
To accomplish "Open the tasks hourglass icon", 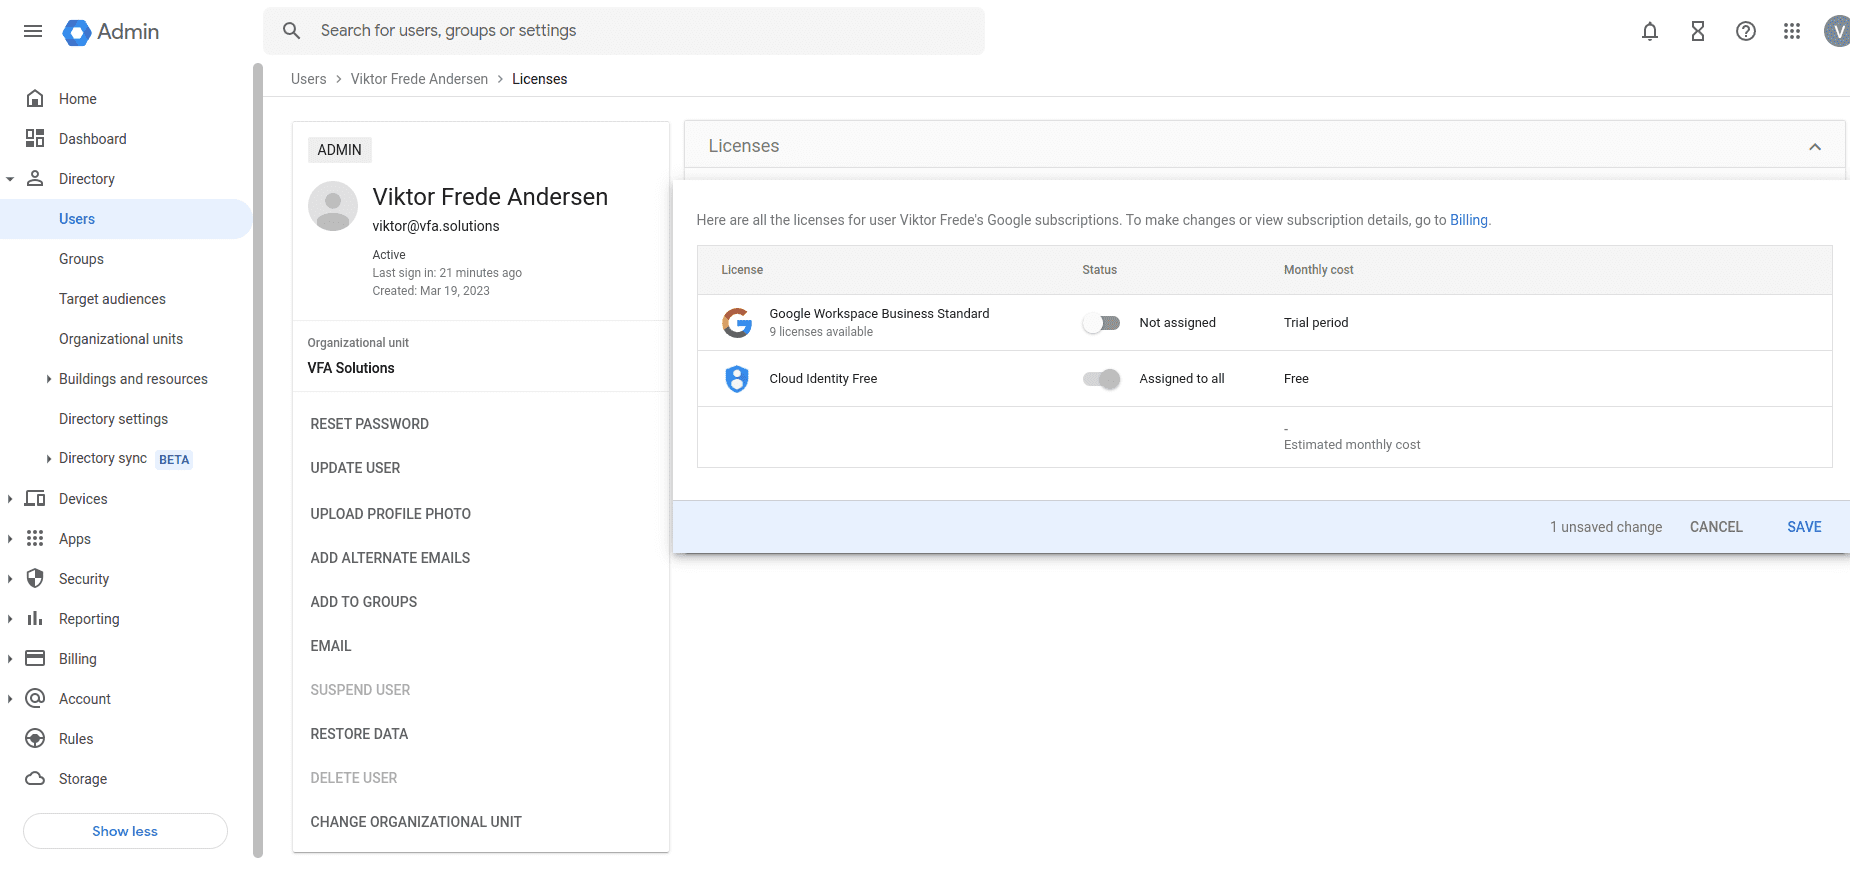I will coord(1697,31).
